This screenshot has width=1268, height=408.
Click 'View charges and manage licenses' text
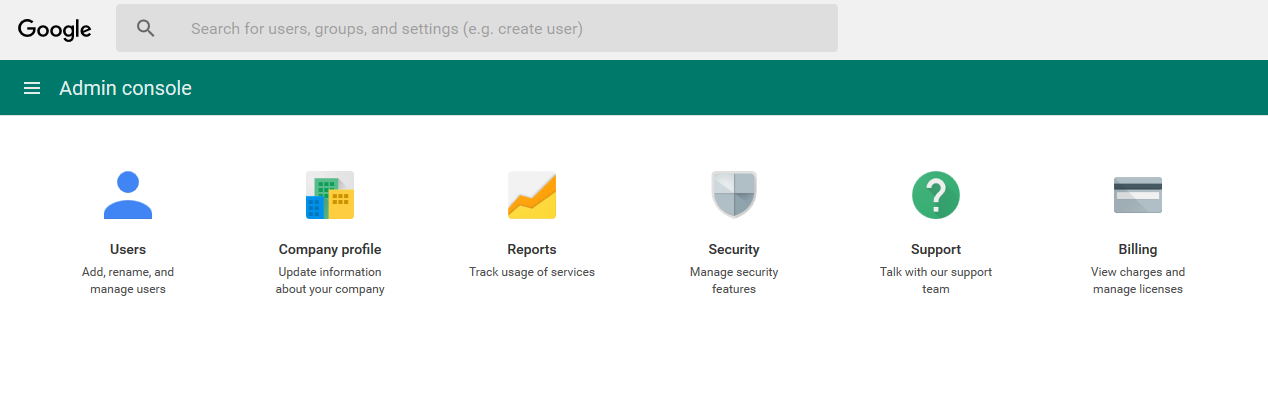(1138, 281)
